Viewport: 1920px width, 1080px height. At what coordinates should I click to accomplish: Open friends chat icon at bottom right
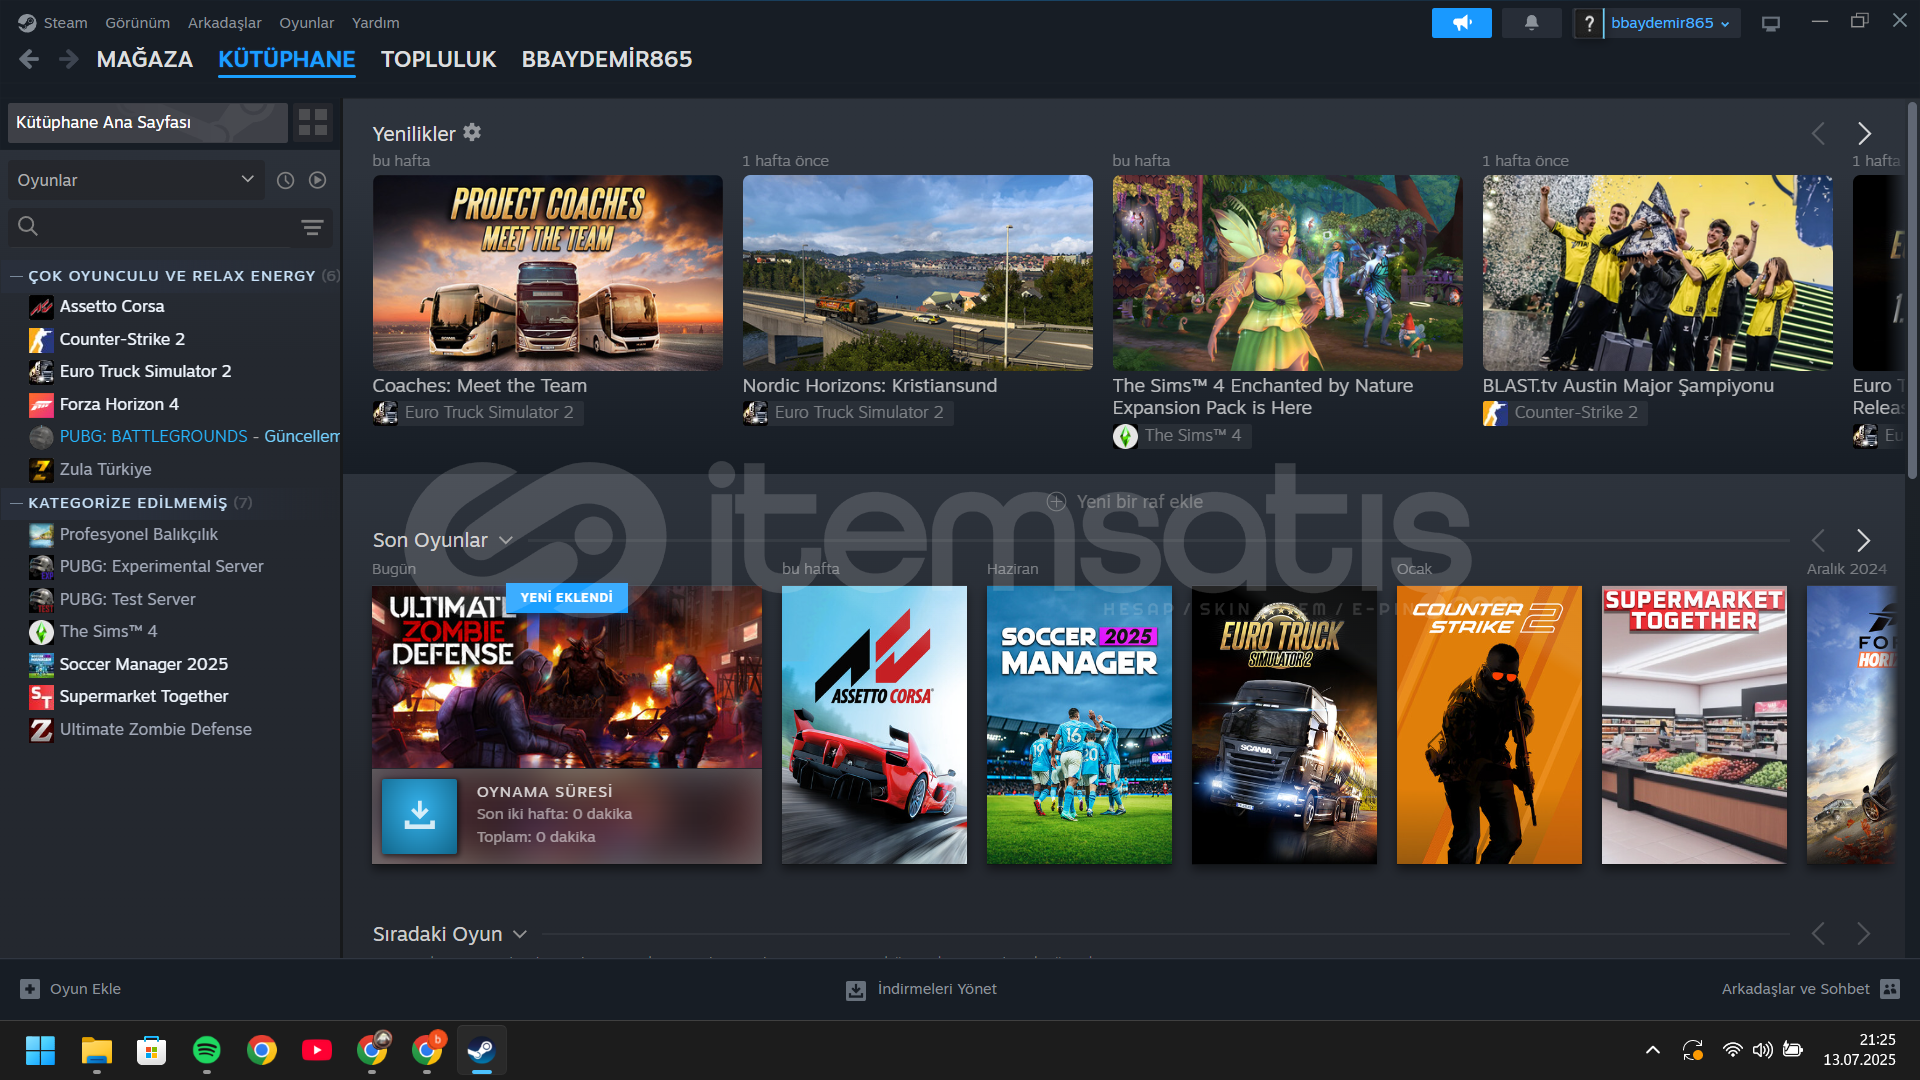pos(1890,989)
